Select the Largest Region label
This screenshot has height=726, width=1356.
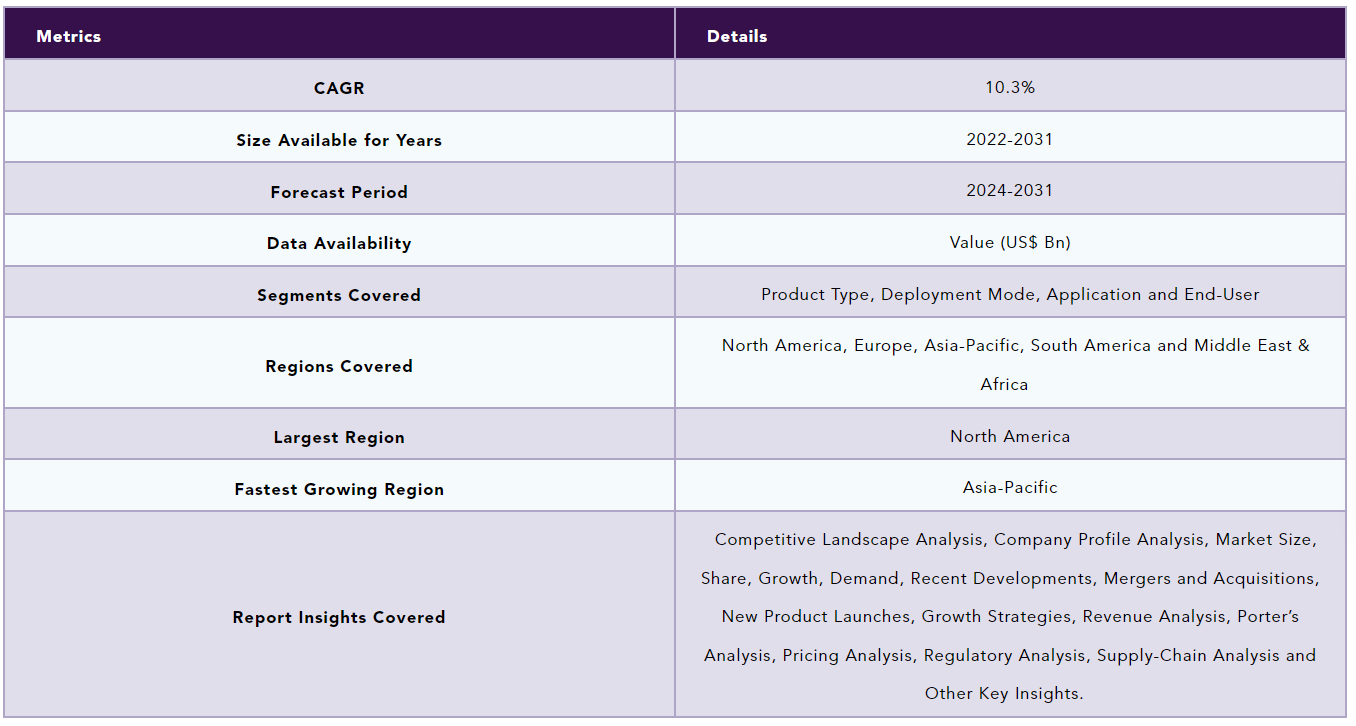[339, 437]
